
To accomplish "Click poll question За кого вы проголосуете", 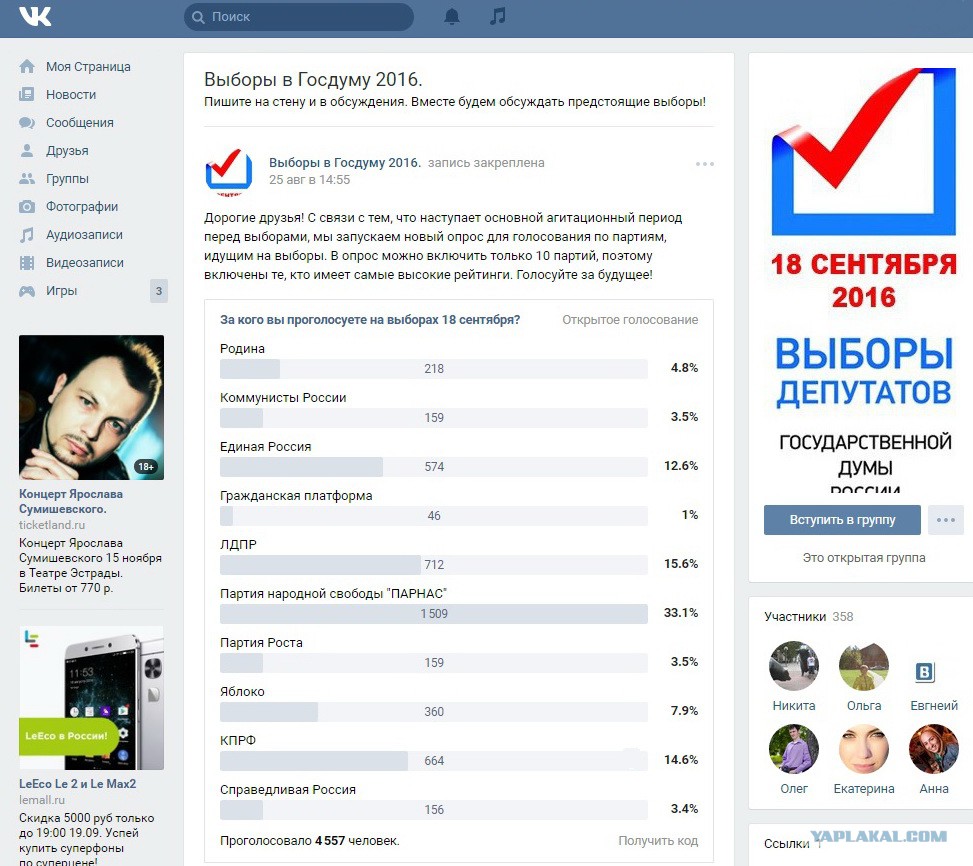I will 370,319.
